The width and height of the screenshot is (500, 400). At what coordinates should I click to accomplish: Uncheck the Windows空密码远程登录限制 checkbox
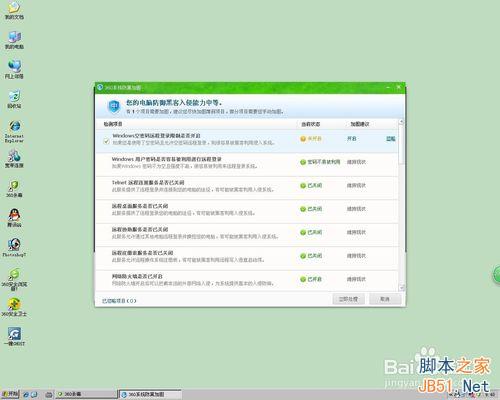pyautogui.click(x=106, y=141)
